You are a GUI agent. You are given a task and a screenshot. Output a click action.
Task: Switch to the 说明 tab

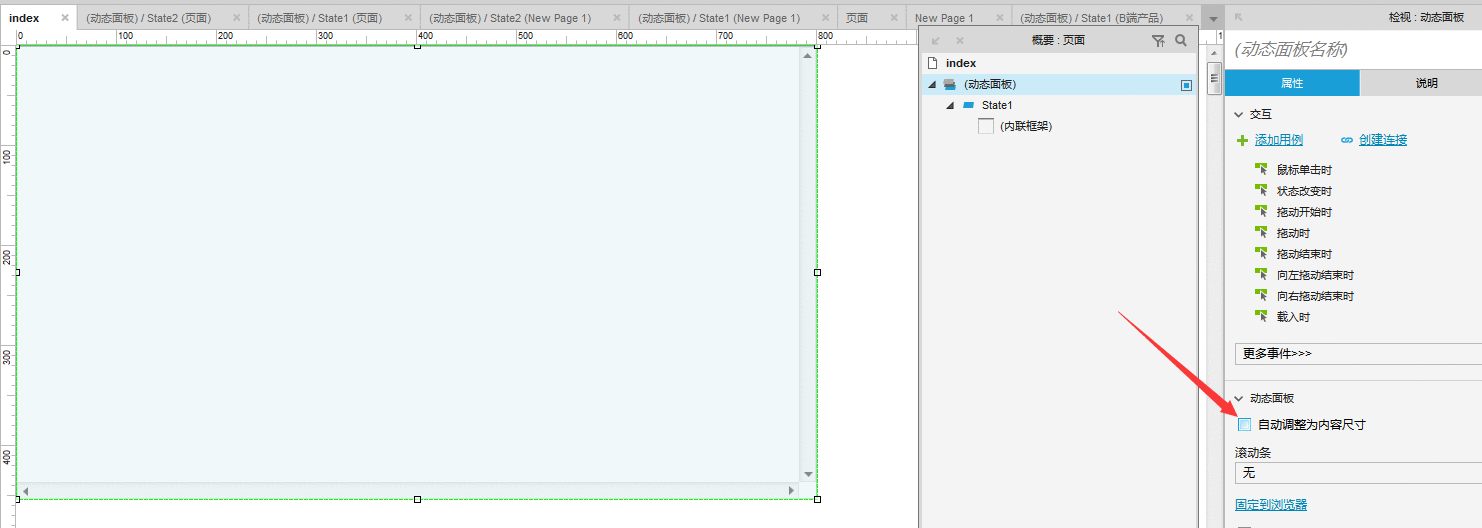1426,83
